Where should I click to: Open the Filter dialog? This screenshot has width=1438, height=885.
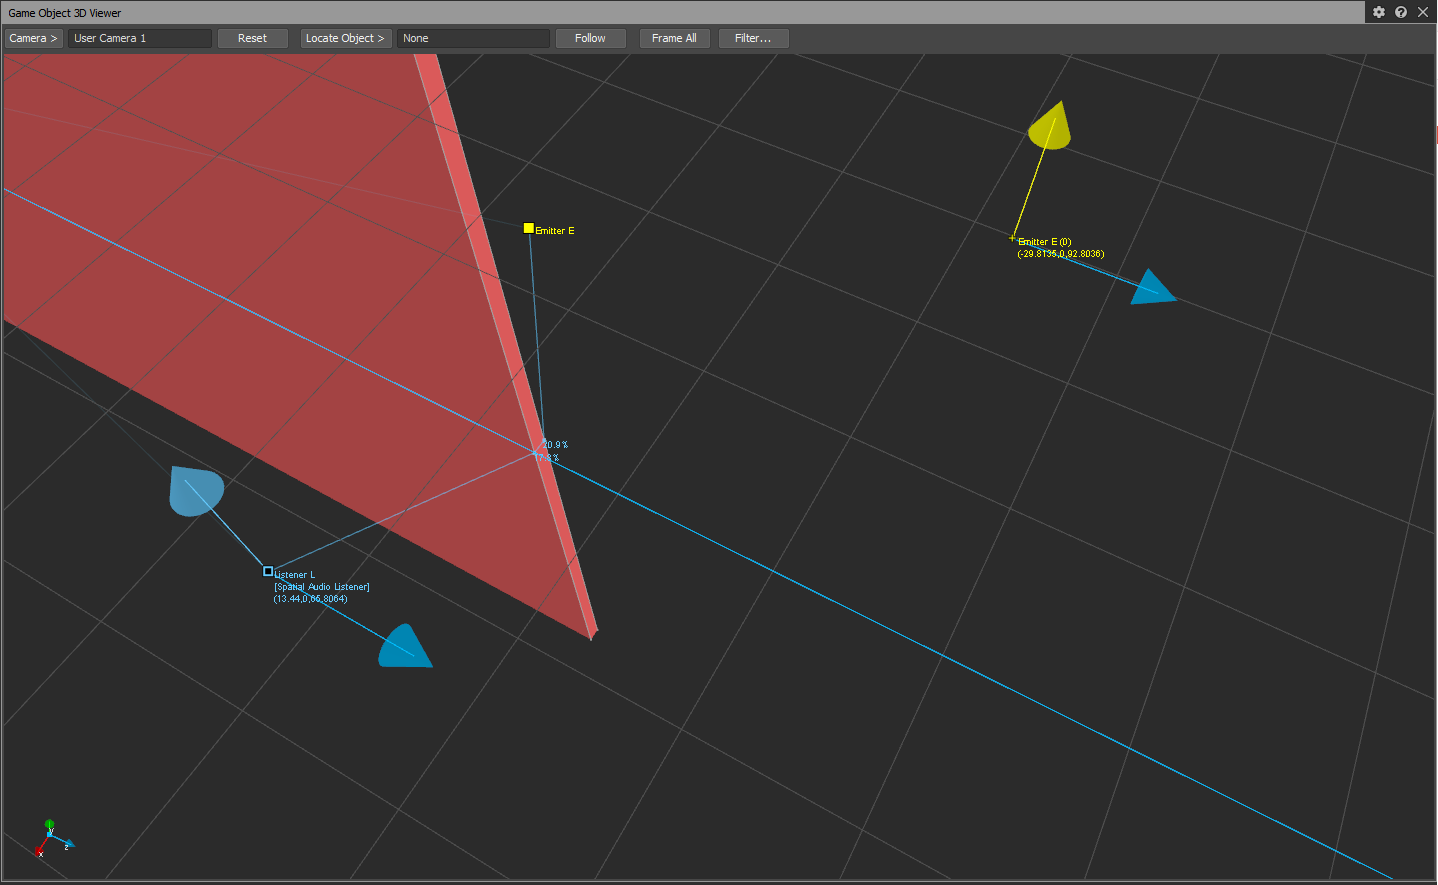(x=753, y=38)
